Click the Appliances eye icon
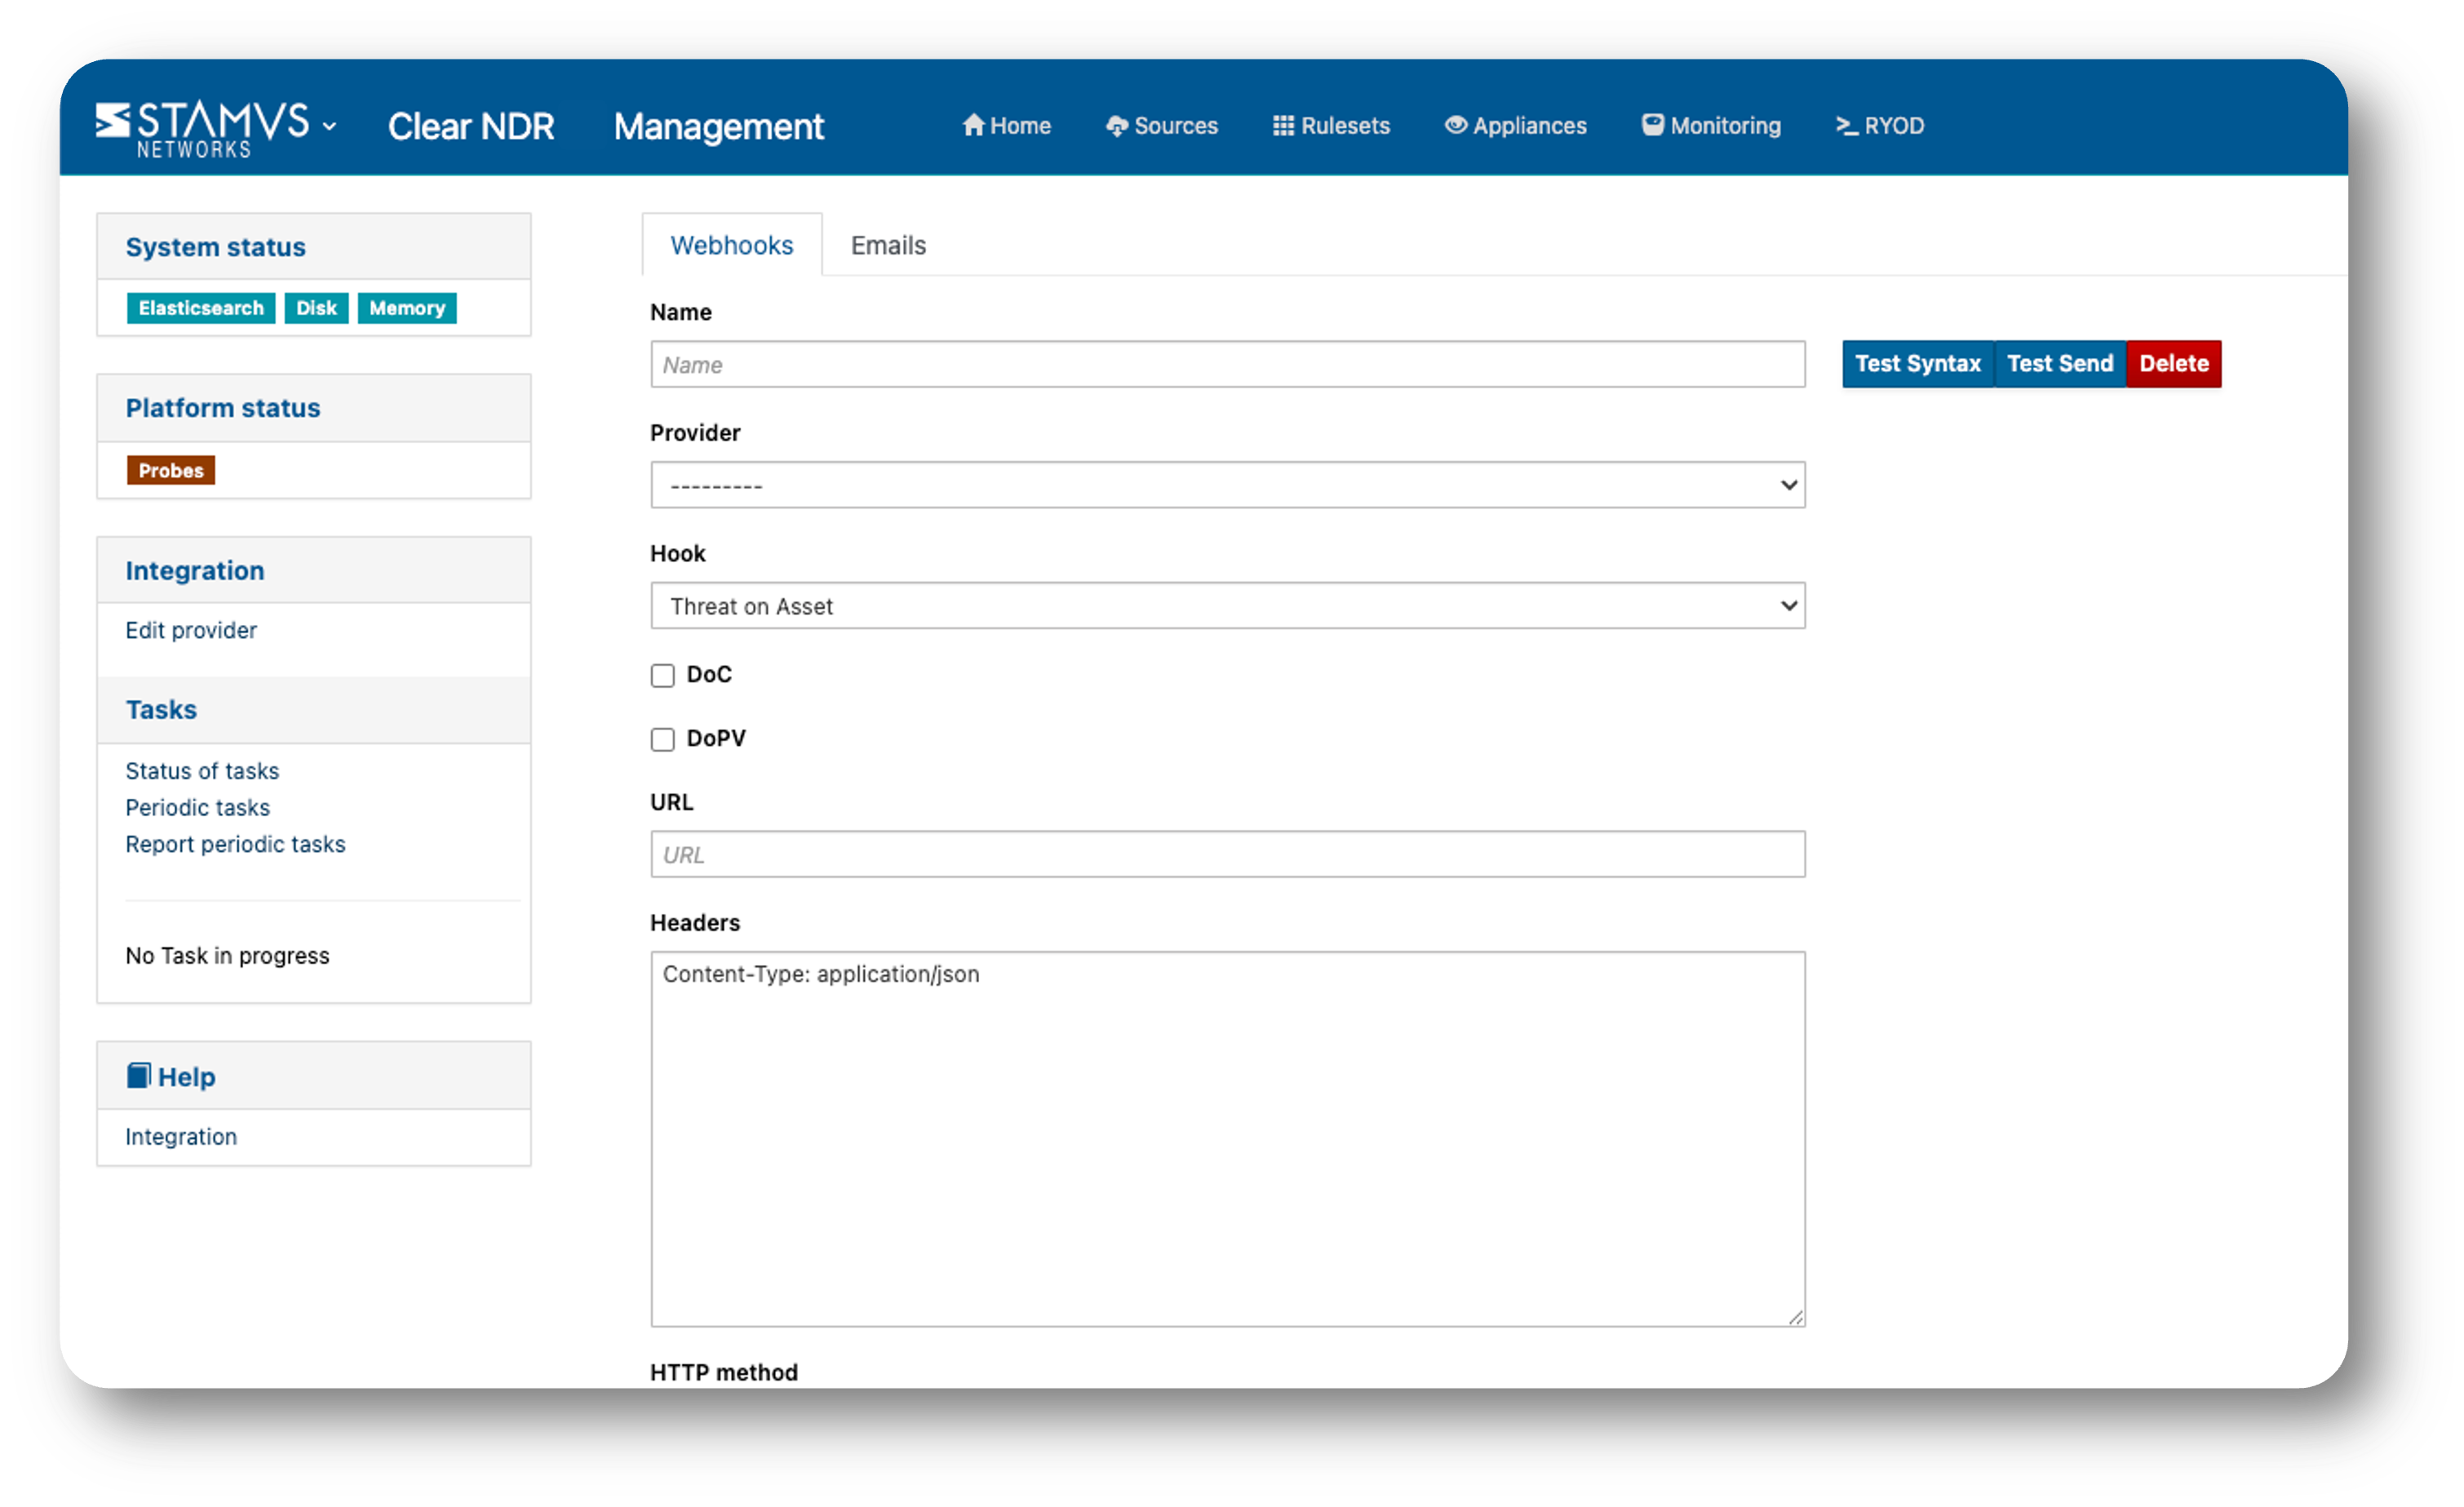This screenshot has height=1507, width=2464. point(1456,125)
